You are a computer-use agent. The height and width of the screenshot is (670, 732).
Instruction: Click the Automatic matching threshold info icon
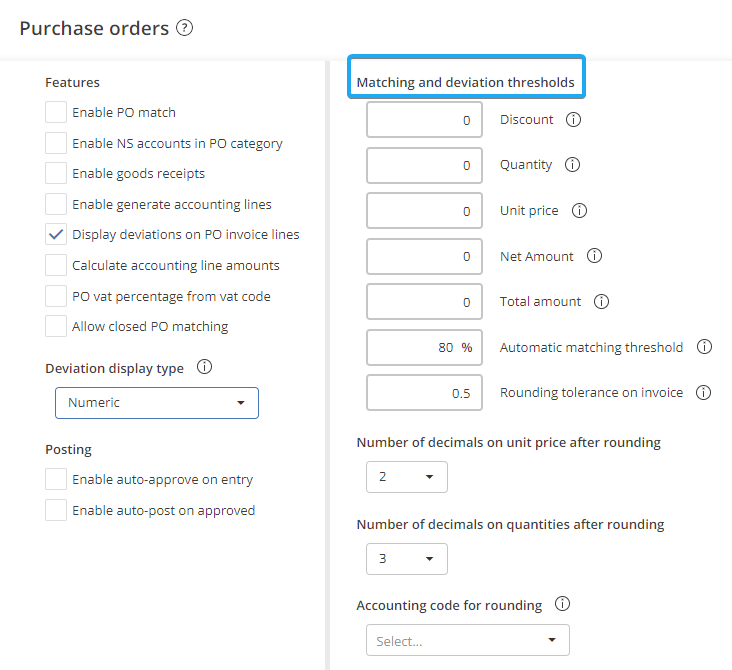pos(704,347)
